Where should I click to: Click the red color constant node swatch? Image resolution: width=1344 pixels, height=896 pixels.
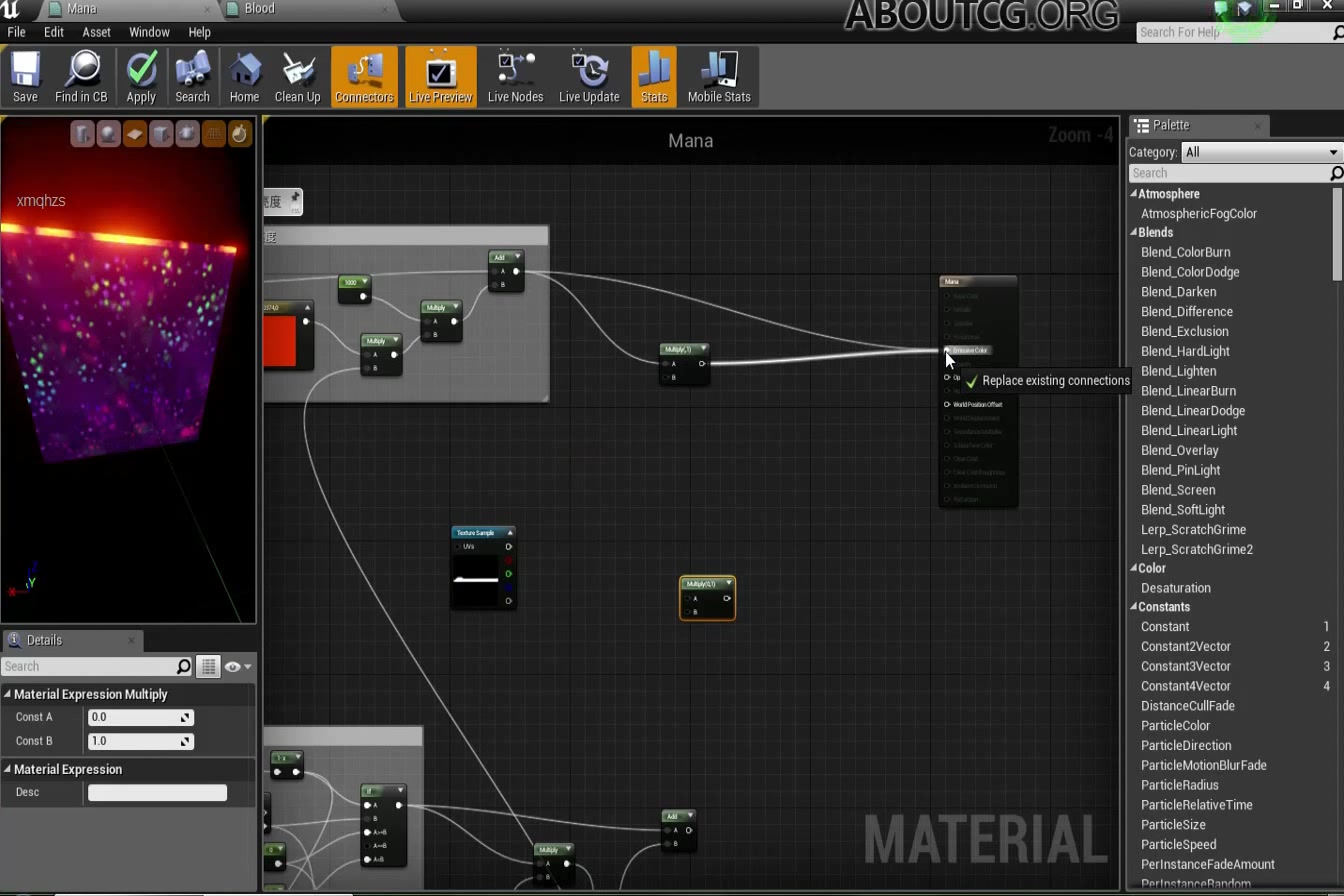point(279,341)
